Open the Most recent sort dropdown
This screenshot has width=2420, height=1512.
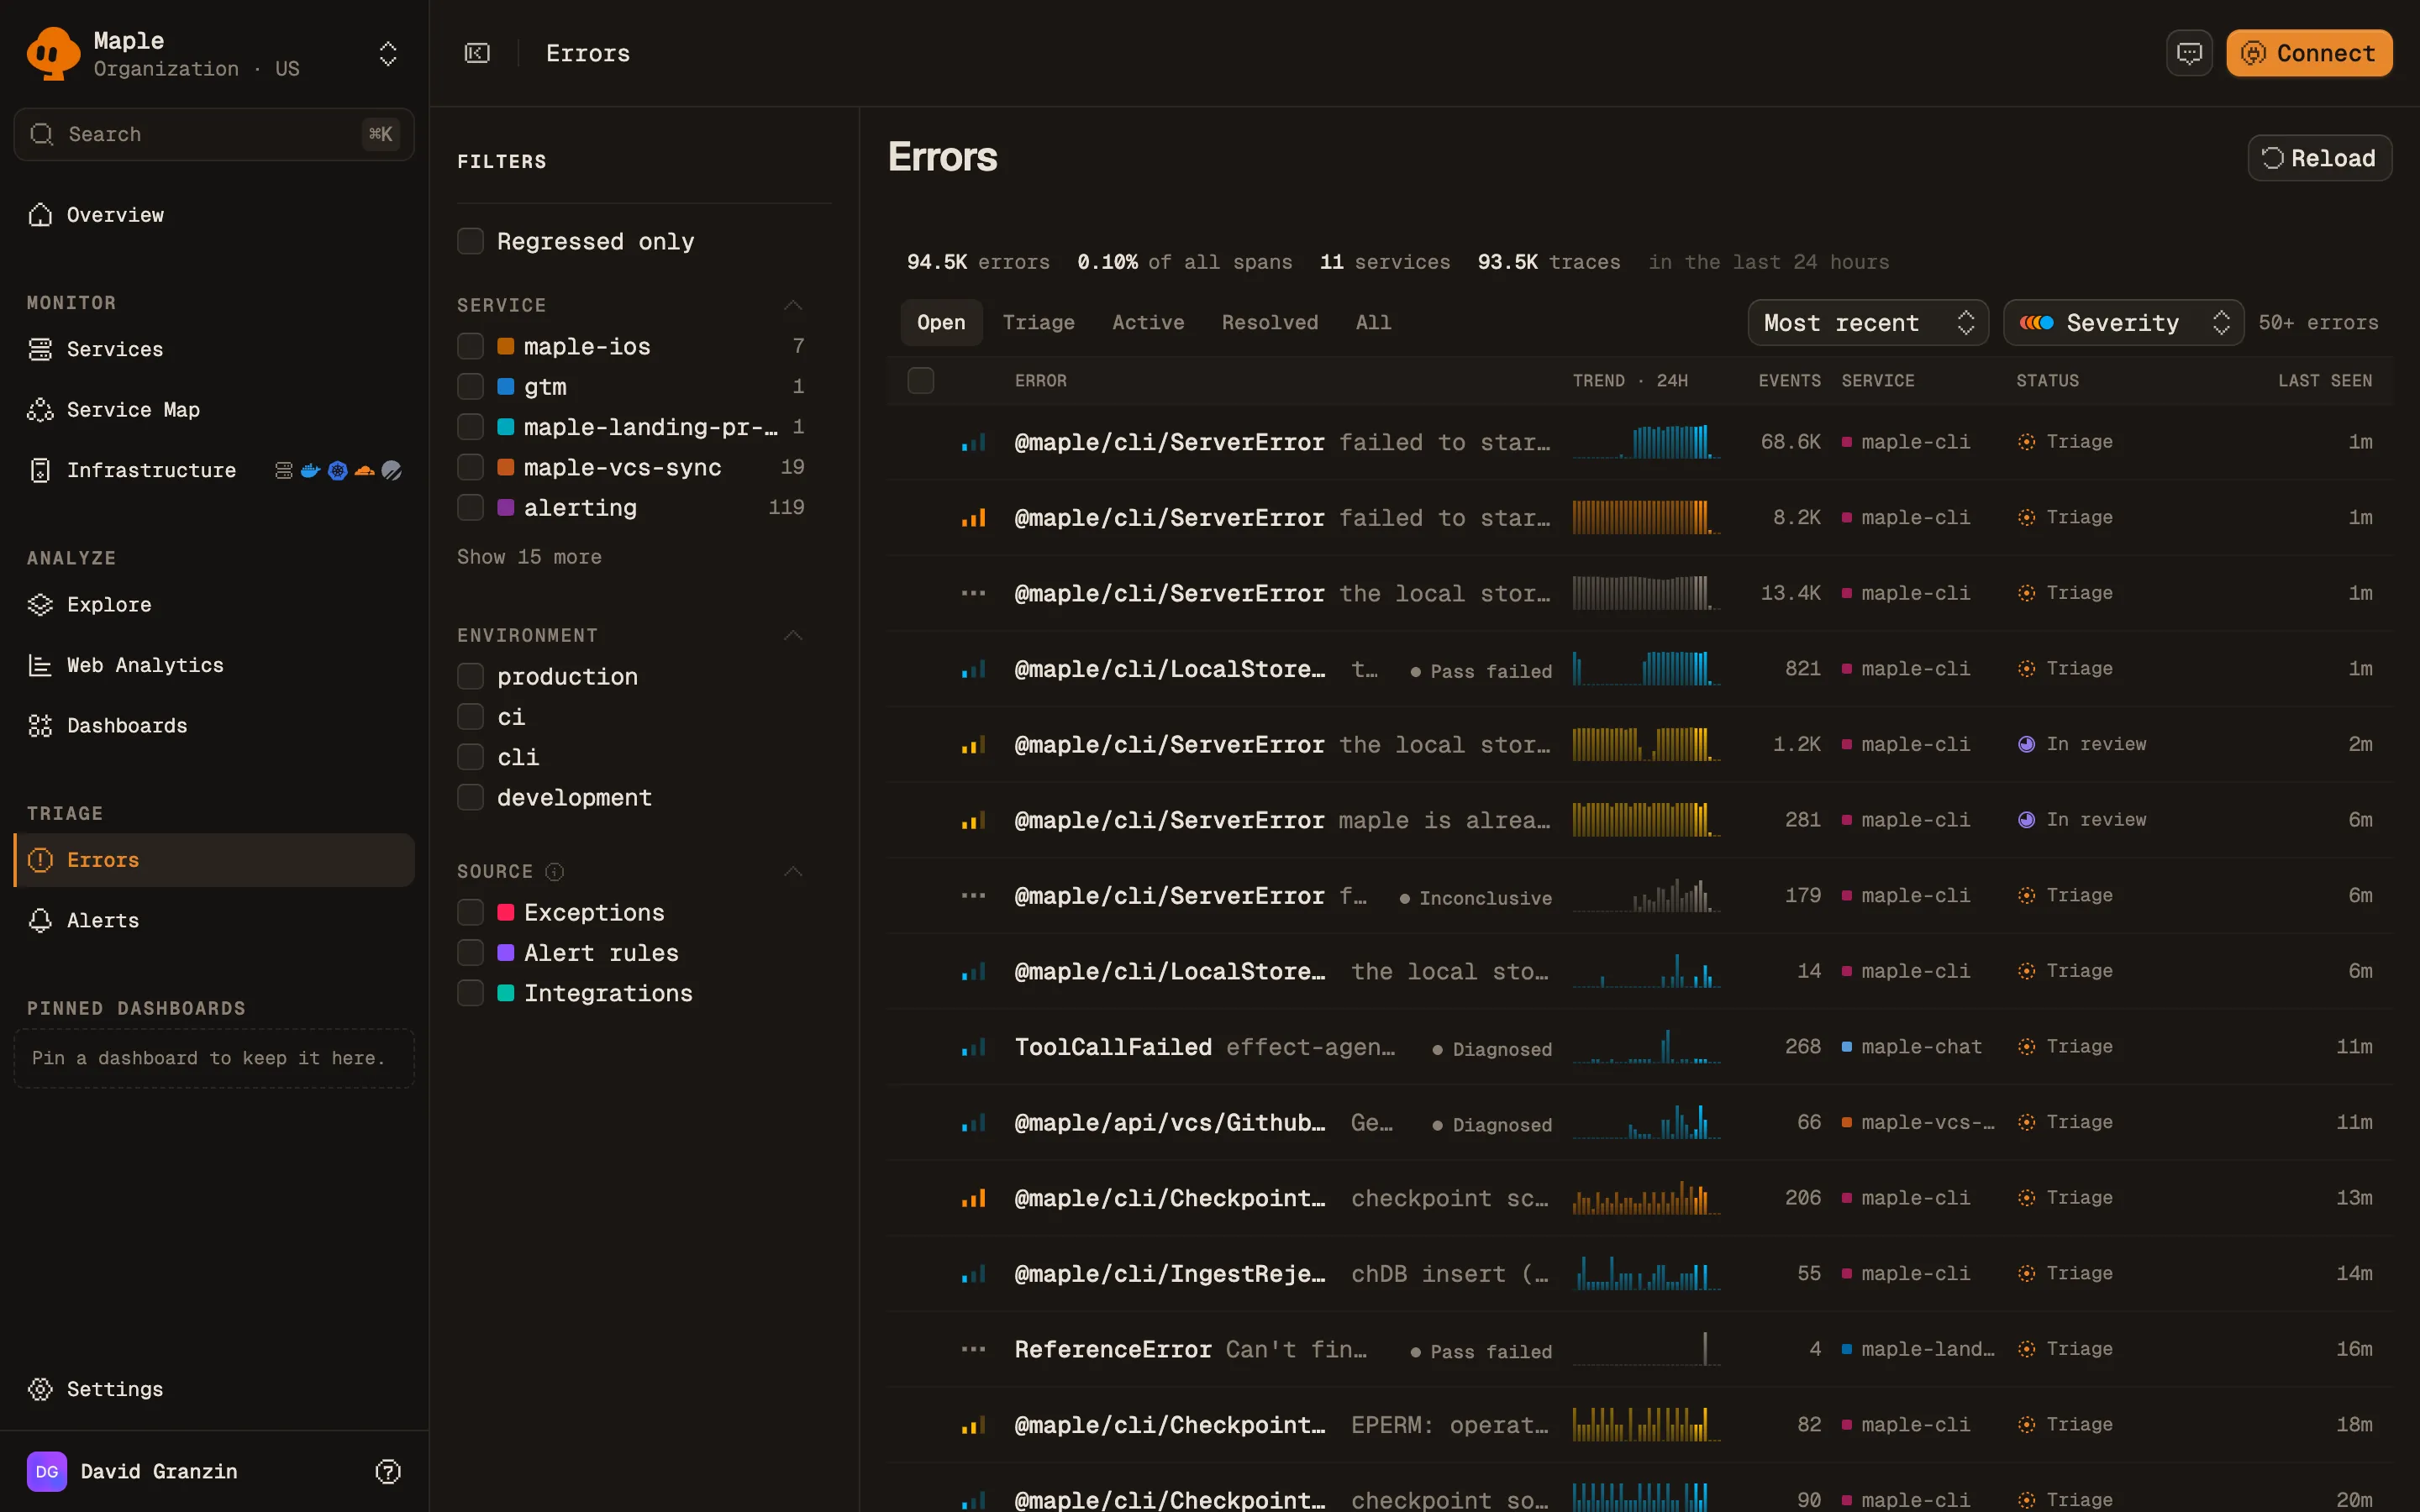(x=1868, y=322)
